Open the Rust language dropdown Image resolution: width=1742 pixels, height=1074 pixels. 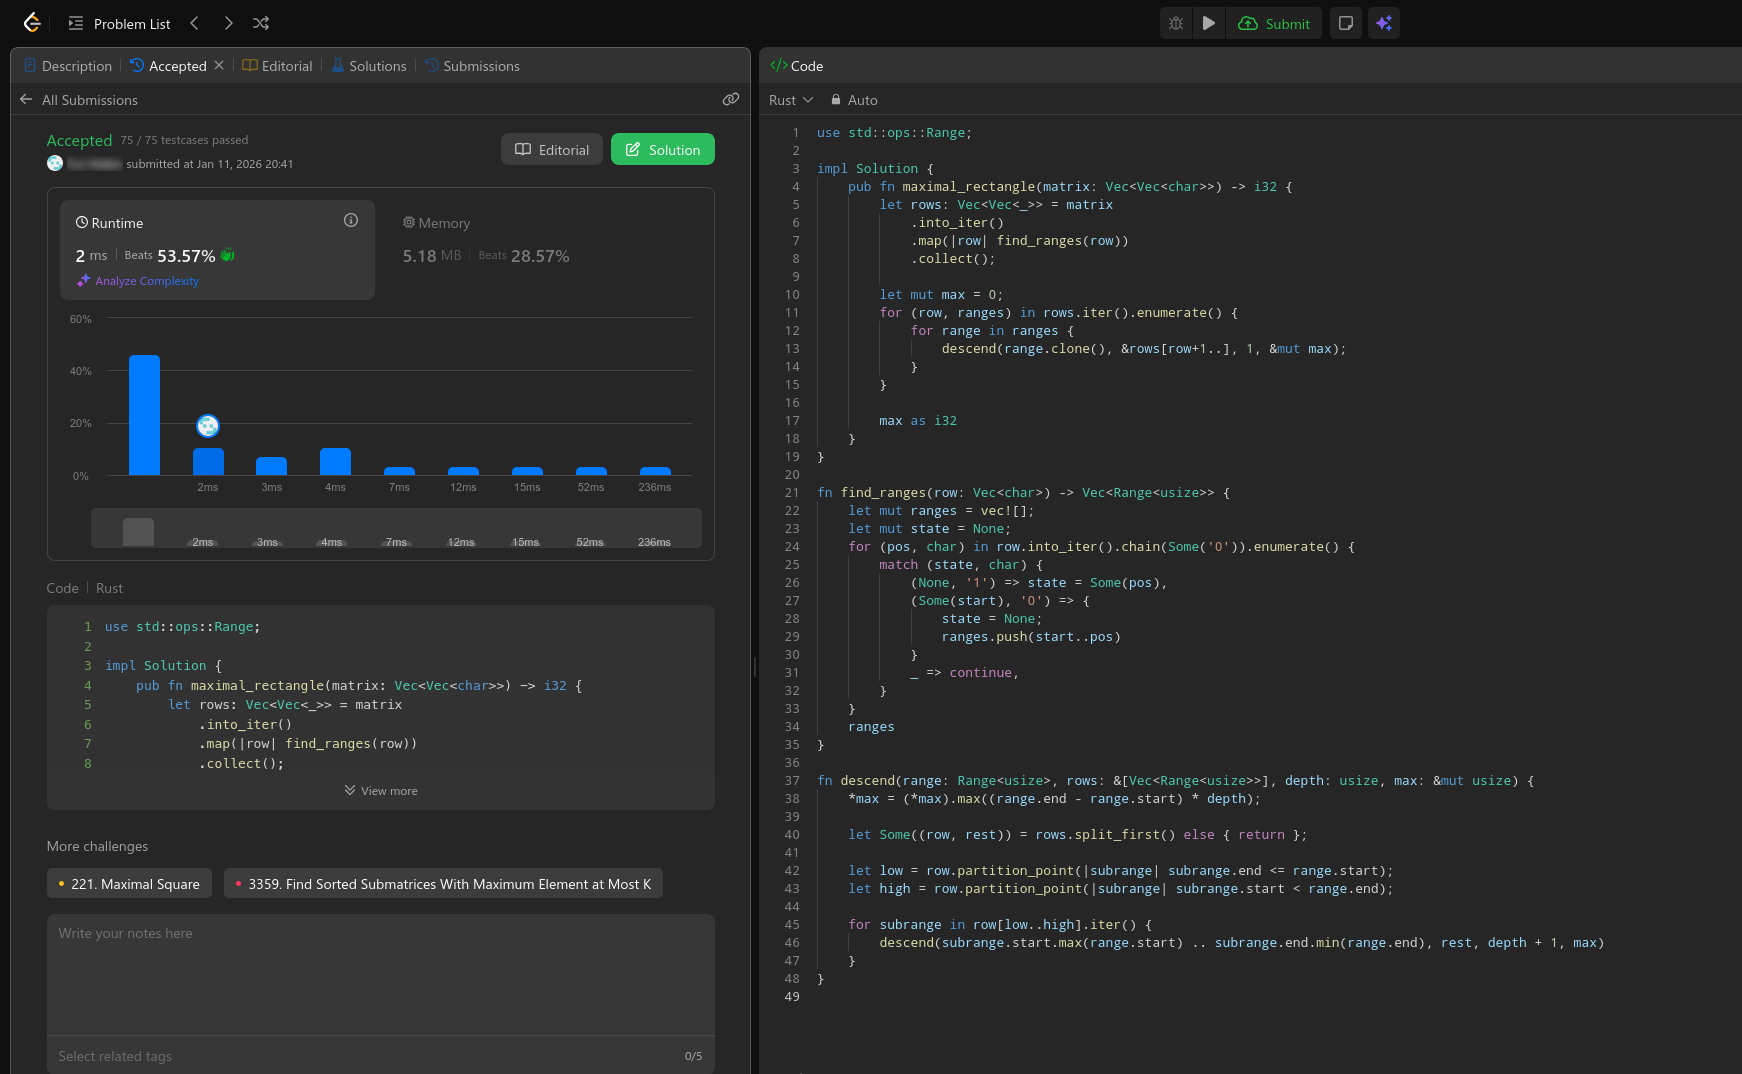pos(791,100)
